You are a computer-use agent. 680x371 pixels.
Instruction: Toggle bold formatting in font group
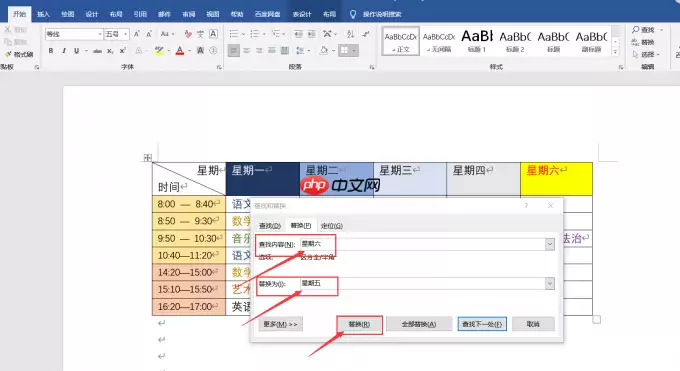[x=51, y=51]
